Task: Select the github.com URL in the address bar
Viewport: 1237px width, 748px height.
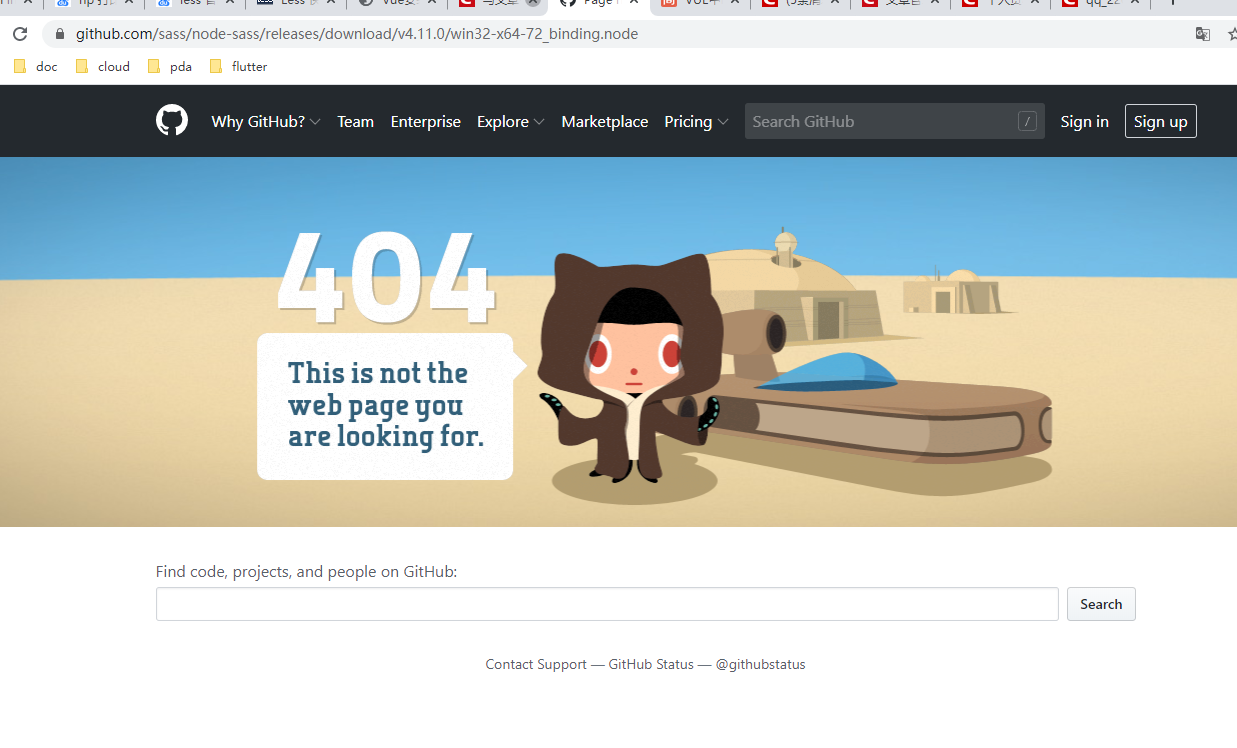Action: (357, 34)
